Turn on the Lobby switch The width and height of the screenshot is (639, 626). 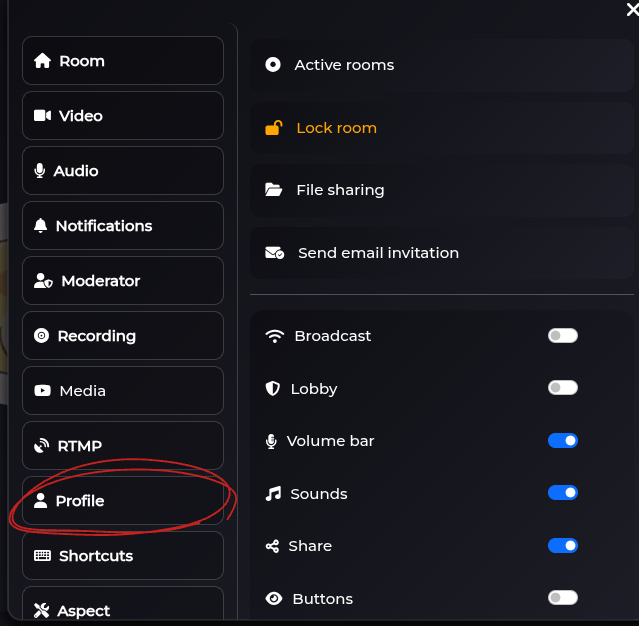[563, 388]
